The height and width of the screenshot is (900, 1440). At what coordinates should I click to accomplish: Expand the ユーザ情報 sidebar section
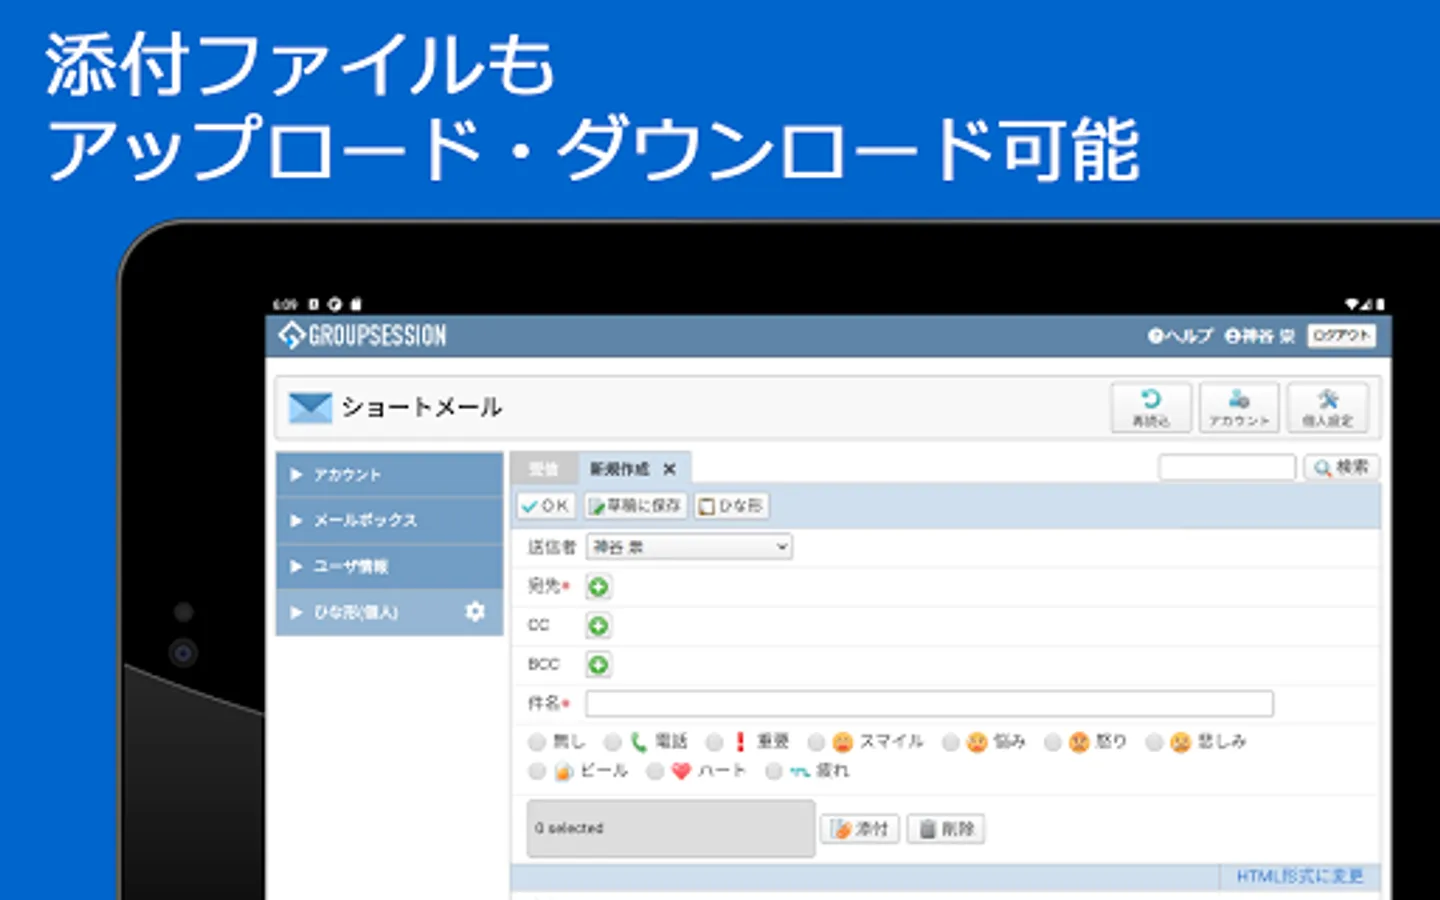click(x=389, y=566)
